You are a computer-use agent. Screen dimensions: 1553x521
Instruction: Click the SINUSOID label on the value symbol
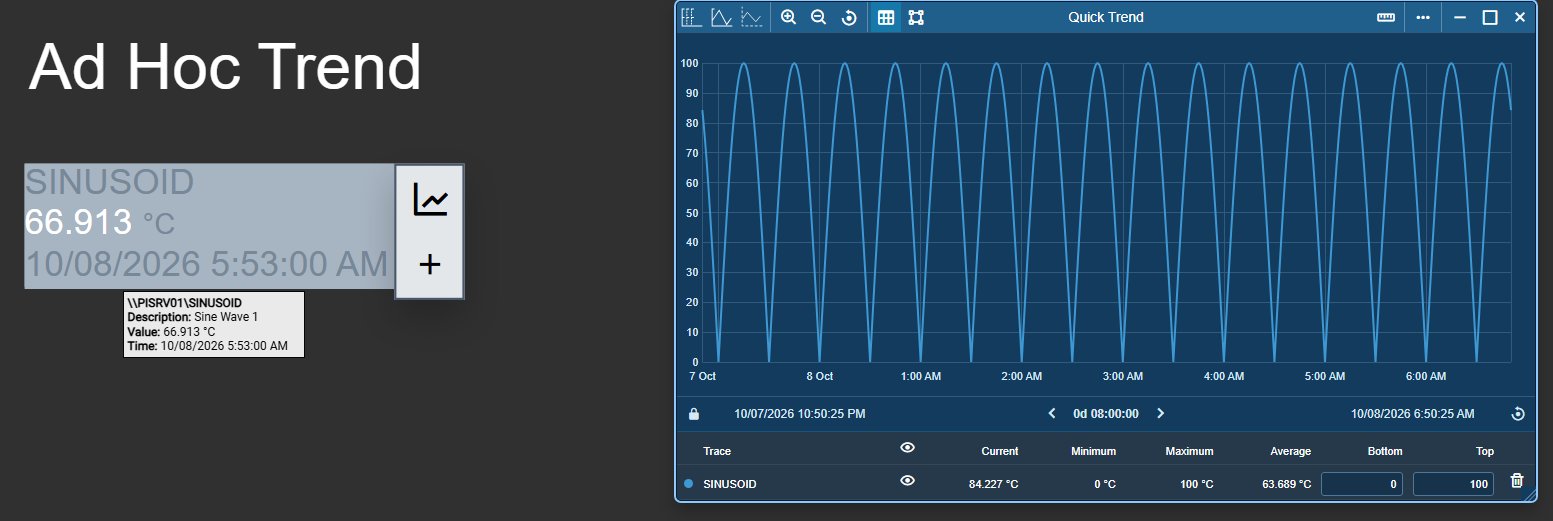point(109,182)
